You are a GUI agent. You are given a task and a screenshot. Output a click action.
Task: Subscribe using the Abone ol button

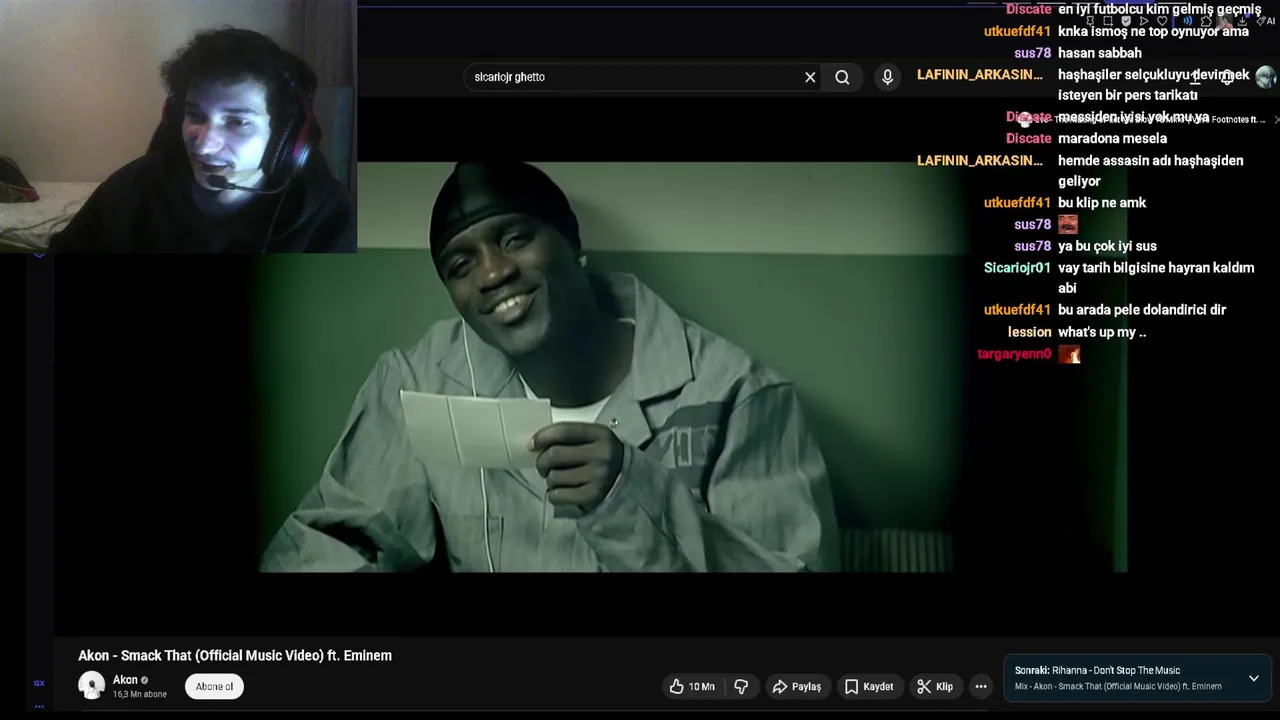214,686
